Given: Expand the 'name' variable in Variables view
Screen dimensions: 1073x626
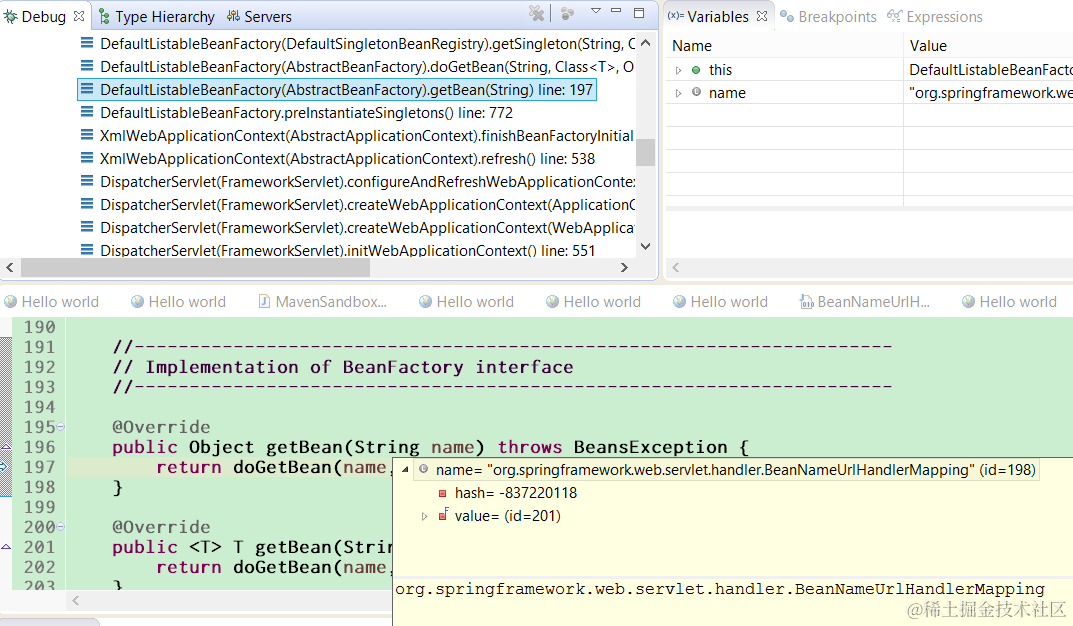Looking at the screenshot, I should point(678,93).
